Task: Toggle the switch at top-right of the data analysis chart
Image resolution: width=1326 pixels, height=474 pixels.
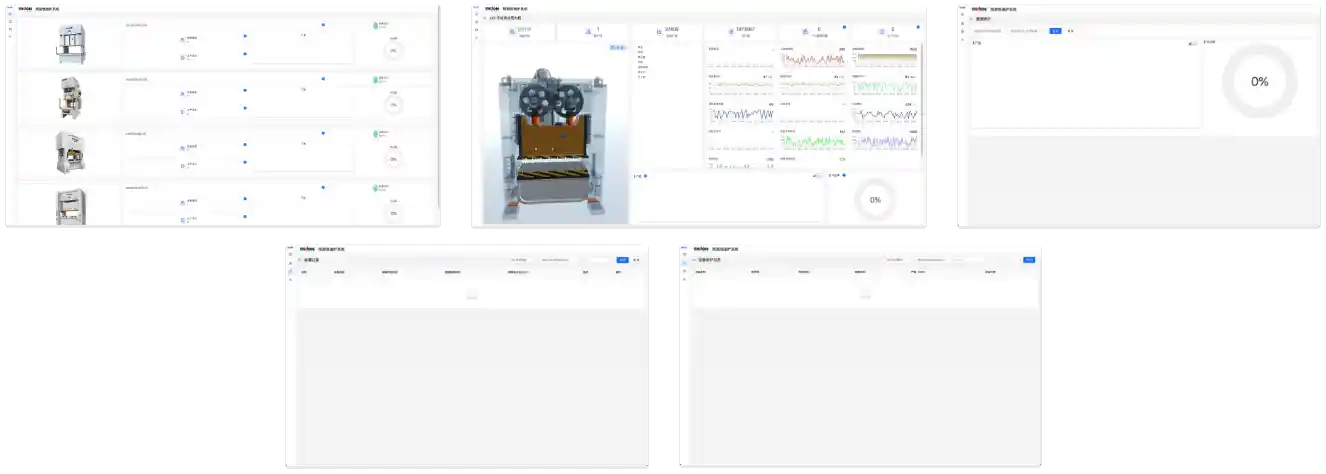Action: 1192,43
